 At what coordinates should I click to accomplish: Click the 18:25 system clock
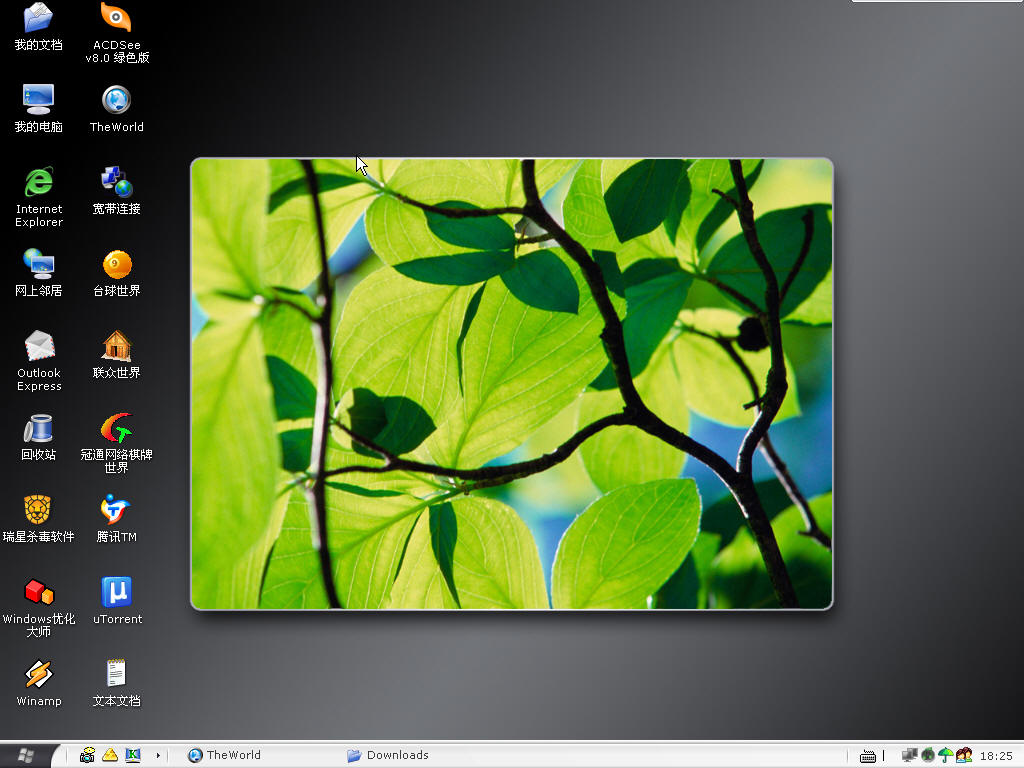pyautogui.click(x=996, y=756)
